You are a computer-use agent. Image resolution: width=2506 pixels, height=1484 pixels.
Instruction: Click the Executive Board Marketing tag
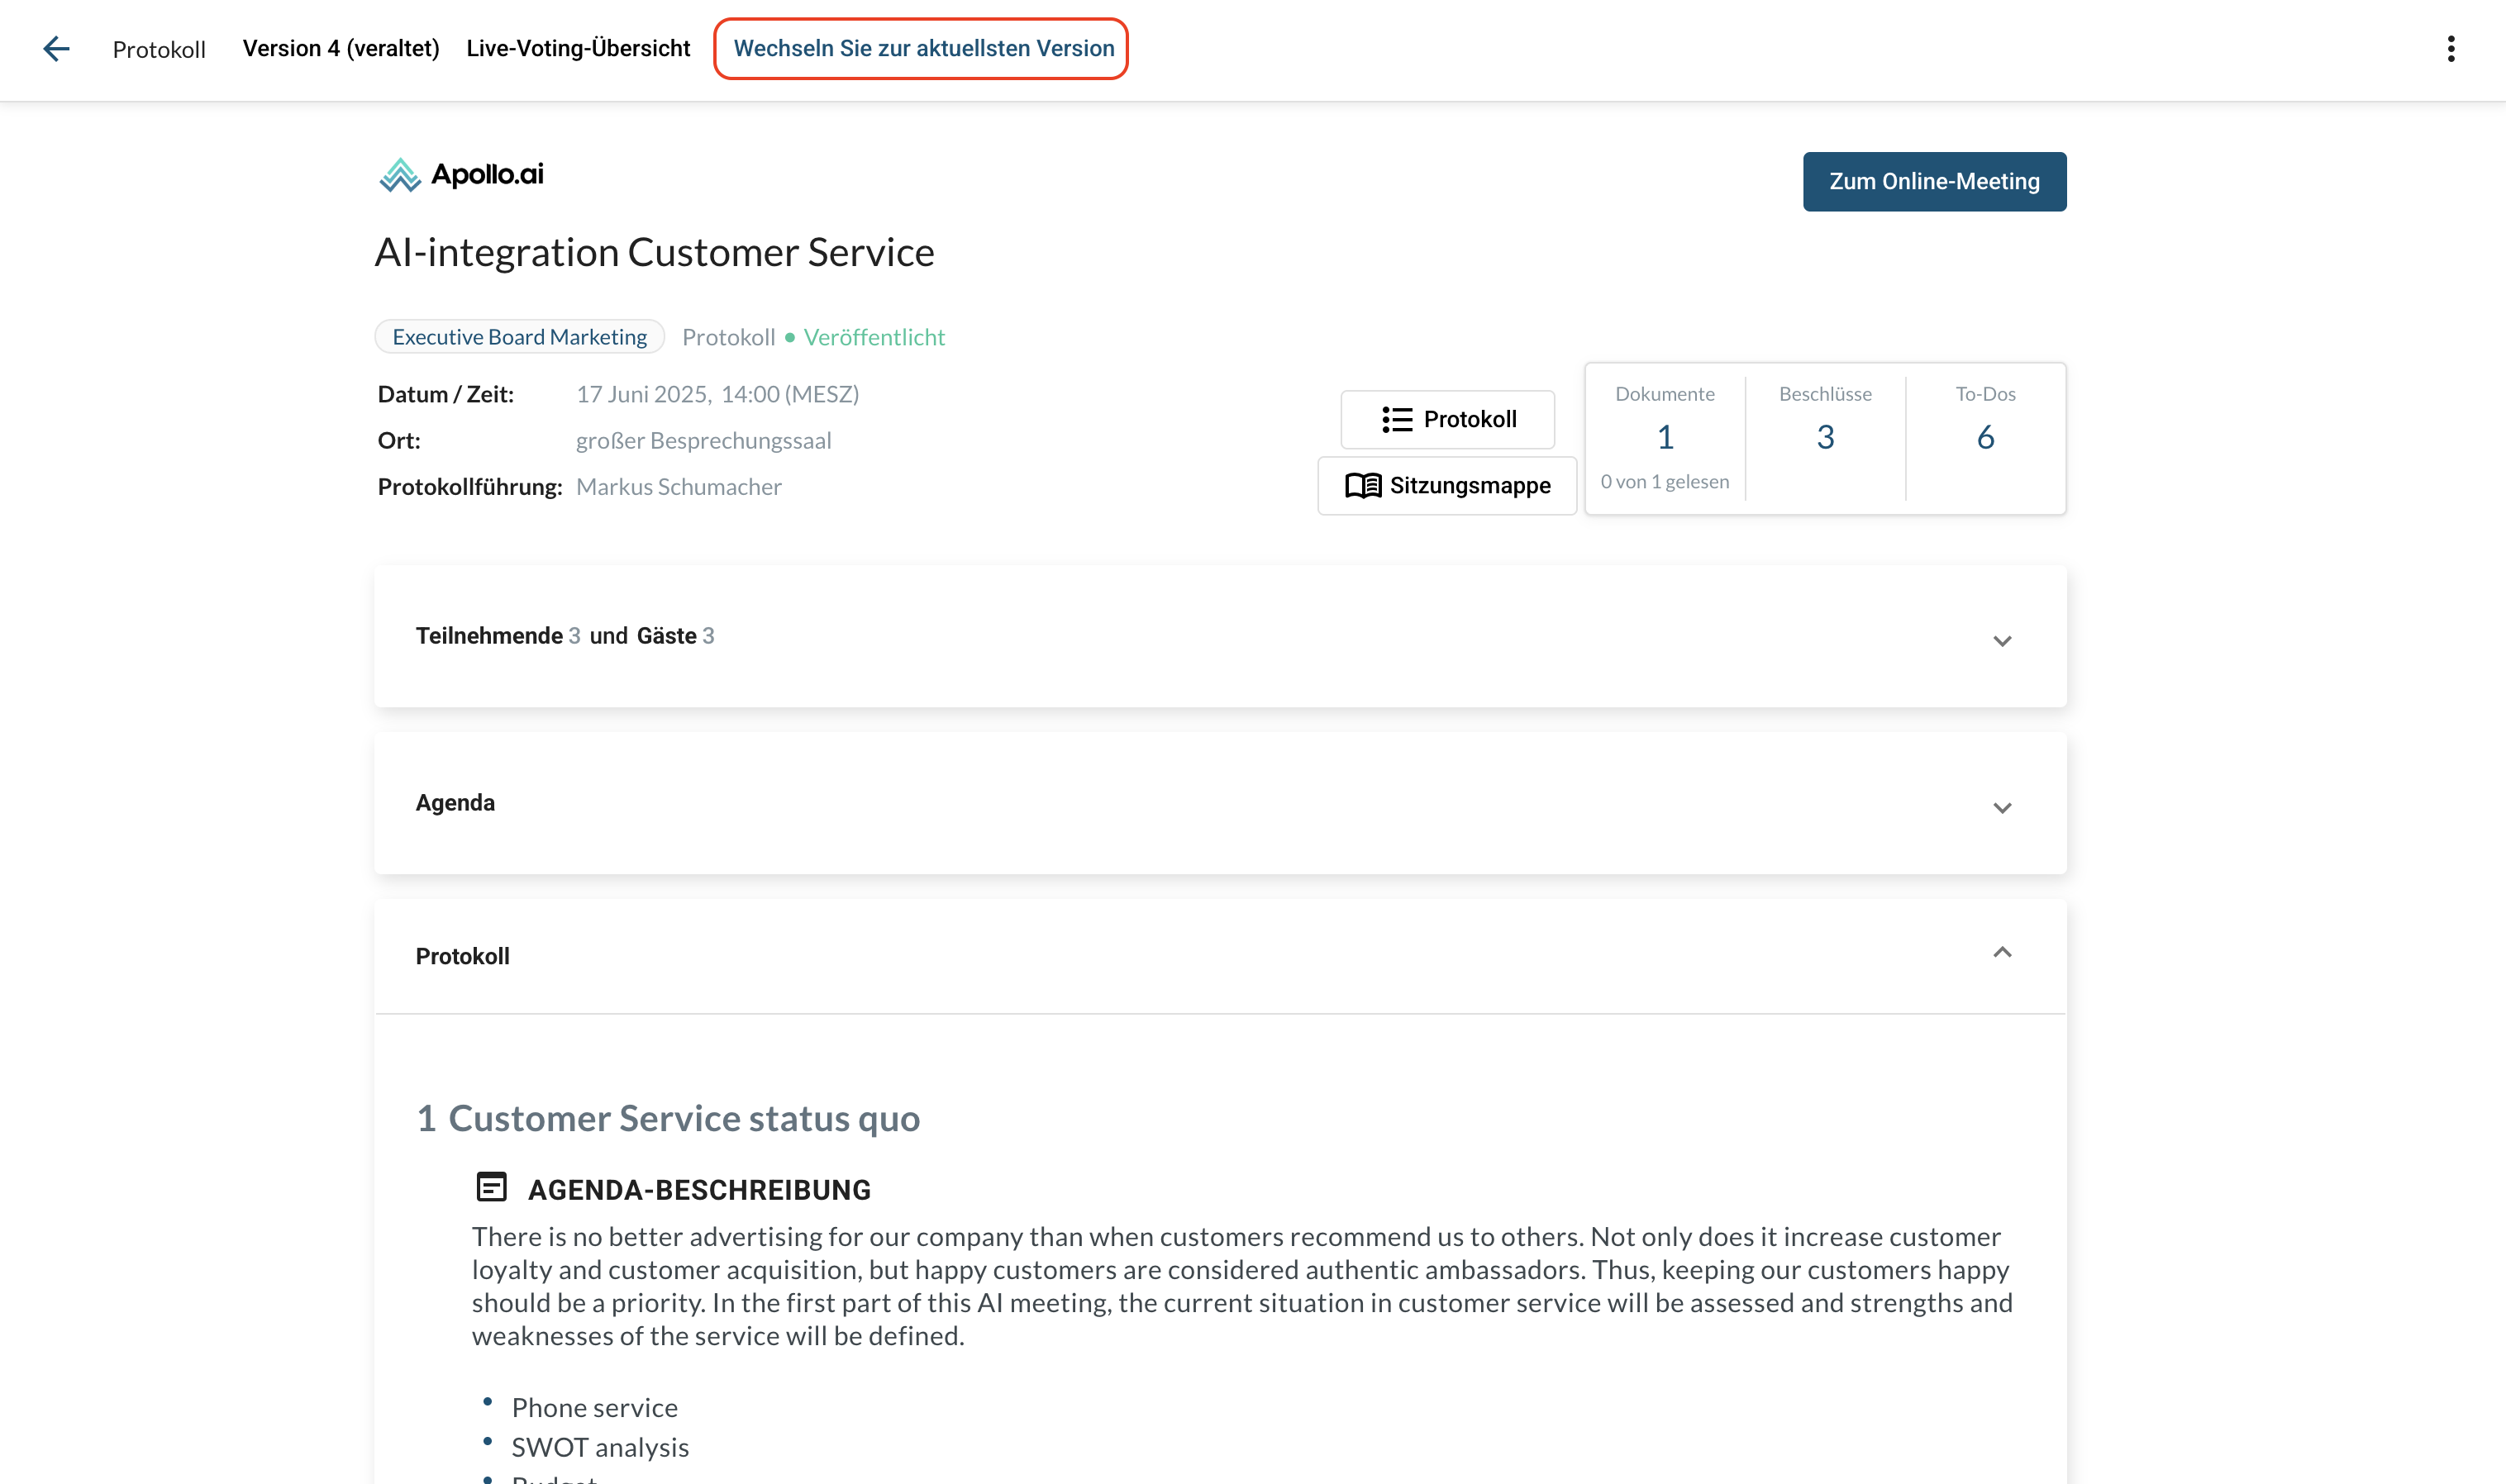(519, 337)
